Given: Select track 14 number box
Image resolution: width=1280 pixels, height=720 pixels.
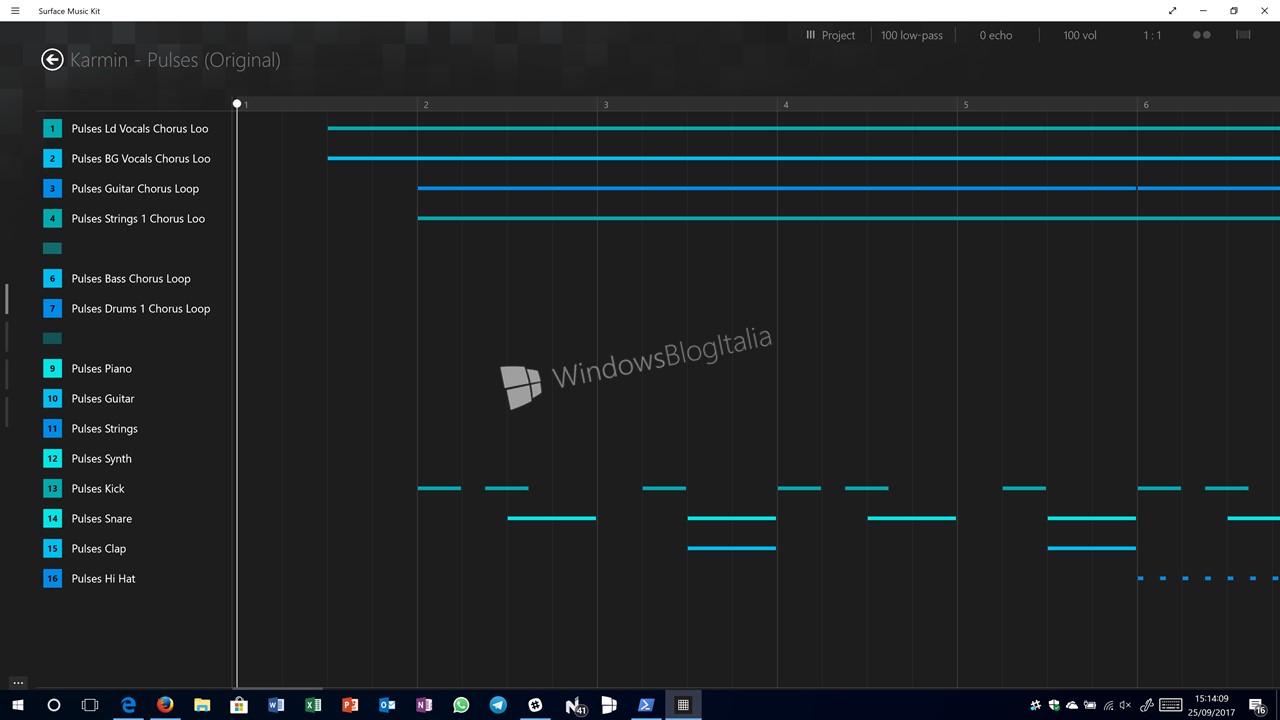Looking at the screenshot, I should (x=52, y=518).
